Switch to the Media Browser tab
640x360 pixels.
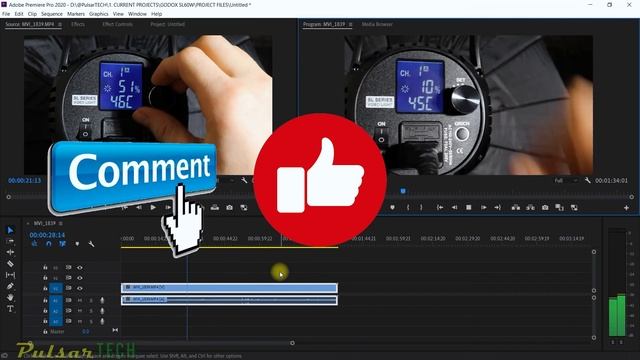(377, 24)
